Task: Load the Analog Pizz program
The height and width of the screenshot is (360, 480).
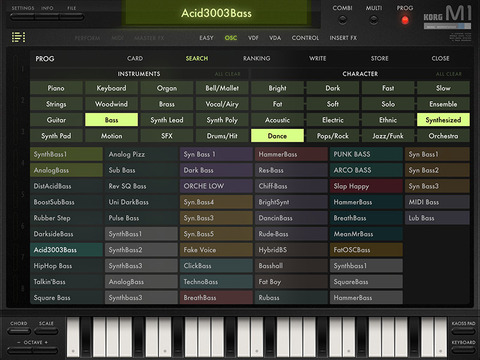Action: [141, 154]
